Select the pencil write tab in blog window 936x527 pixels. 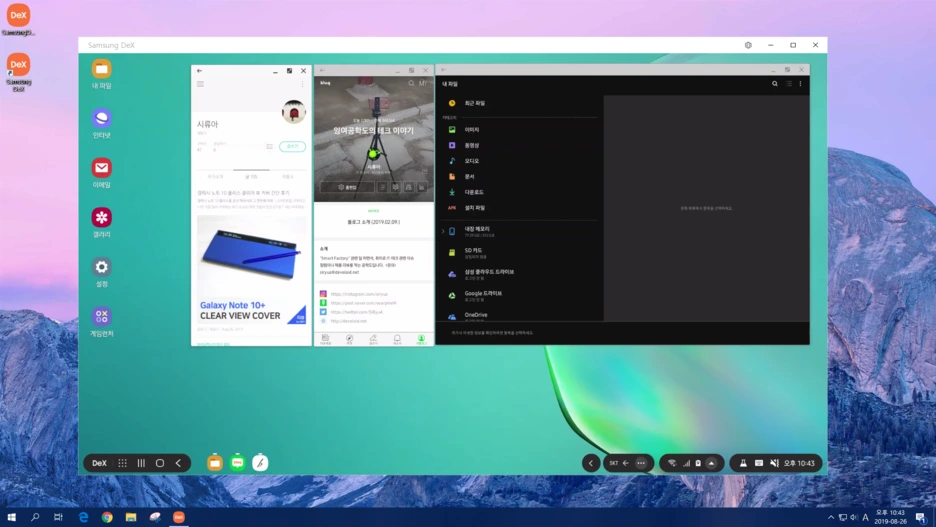373,339
